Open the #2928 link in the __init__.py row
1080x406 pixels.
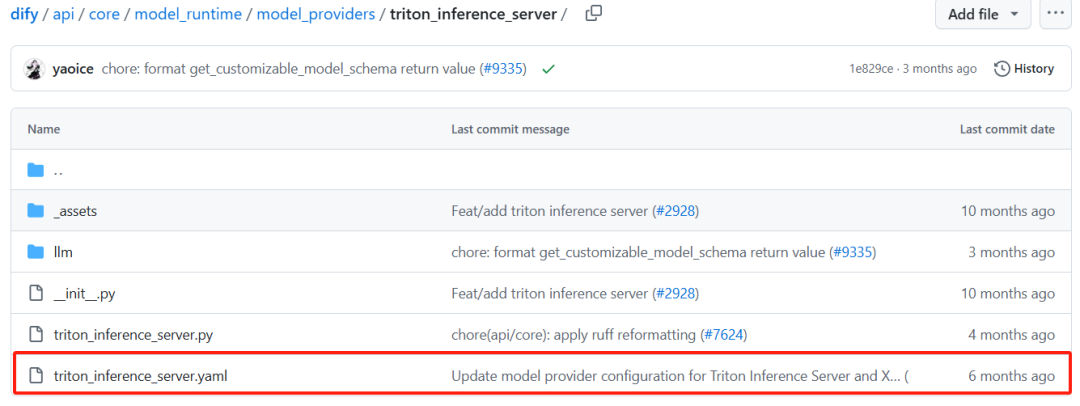pos(676,294)
